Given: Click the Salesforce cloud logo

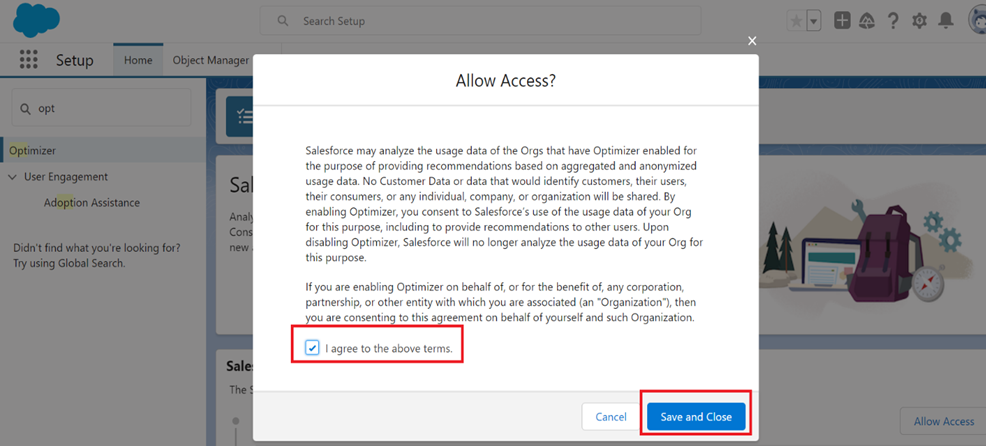Looking at the screenshot, I should click(36, 20).
